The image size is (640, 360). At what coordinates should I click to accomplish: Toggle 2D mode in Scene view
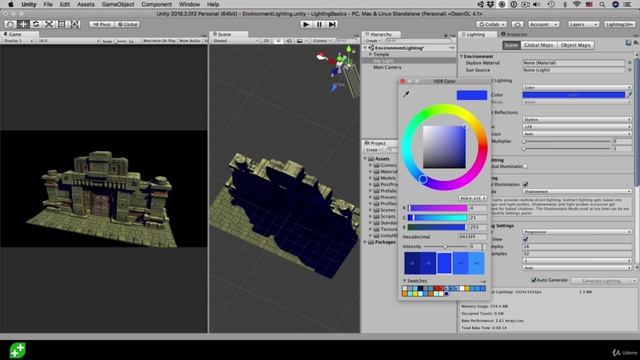266,41
